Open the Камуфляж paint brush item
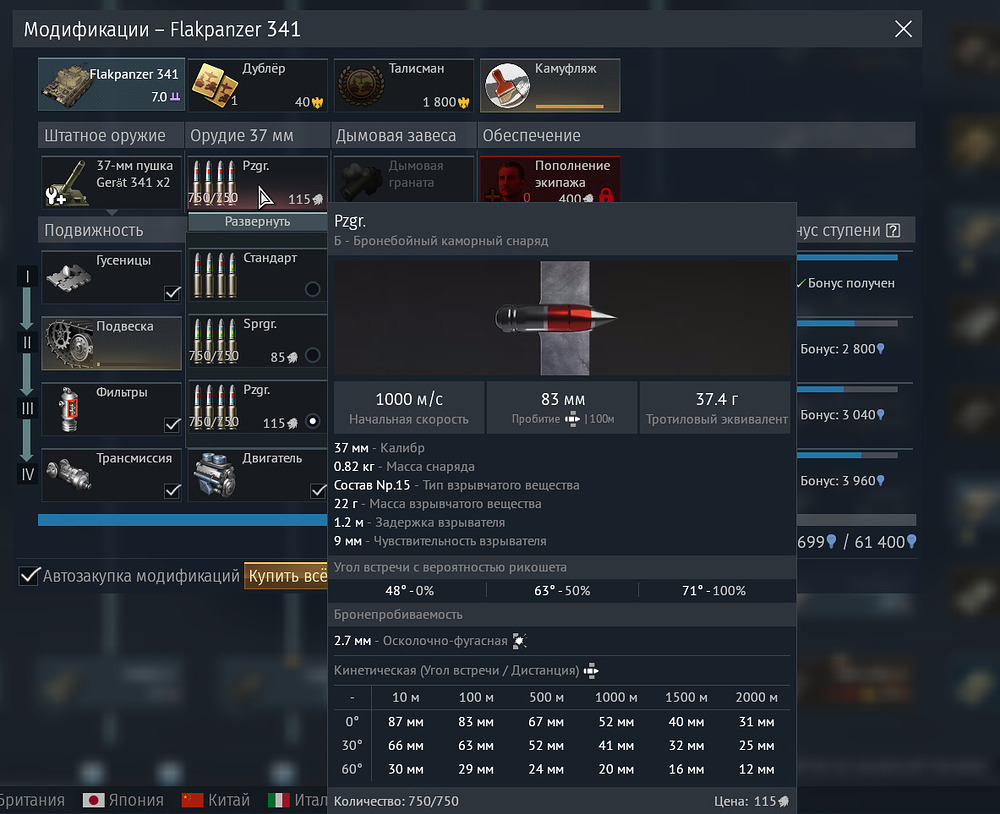The width and height of the screenshot is (1000, 814). tap(507, 85)
